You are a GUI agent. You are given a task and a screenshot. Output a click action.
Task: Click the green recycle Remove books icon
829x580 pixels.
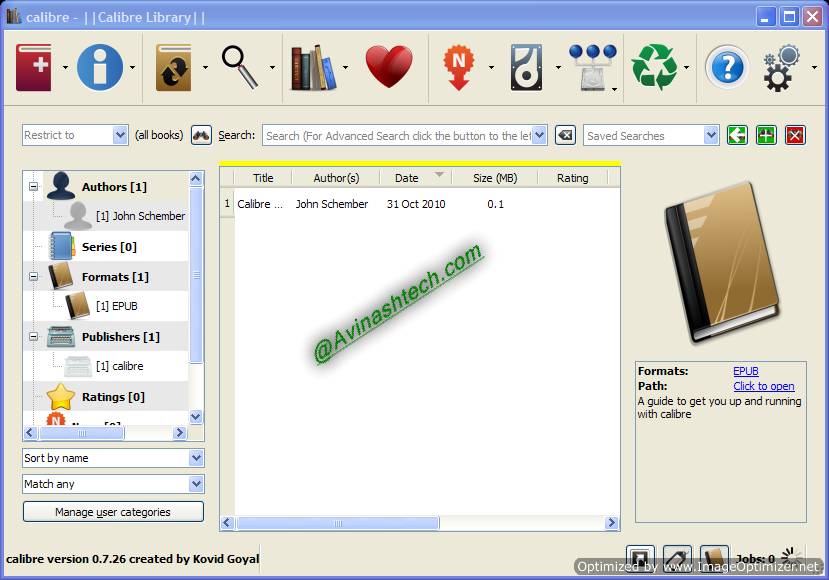click(654, 67)
